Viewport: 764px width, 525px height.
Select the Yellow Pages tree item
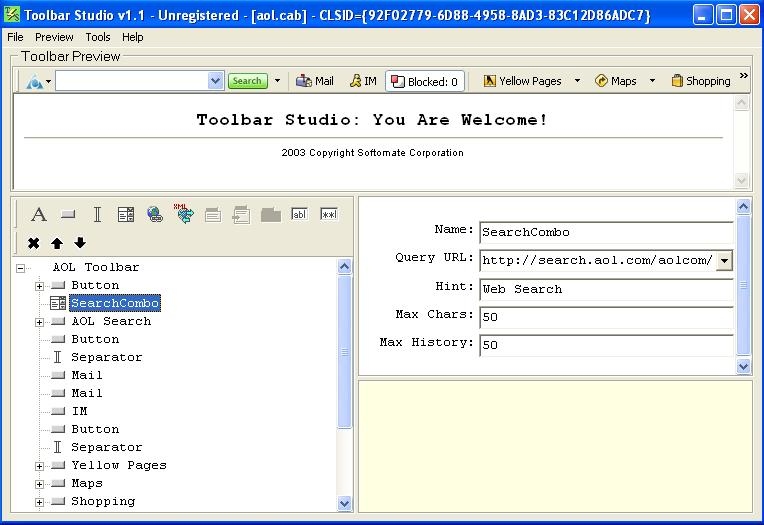point(119,466)
